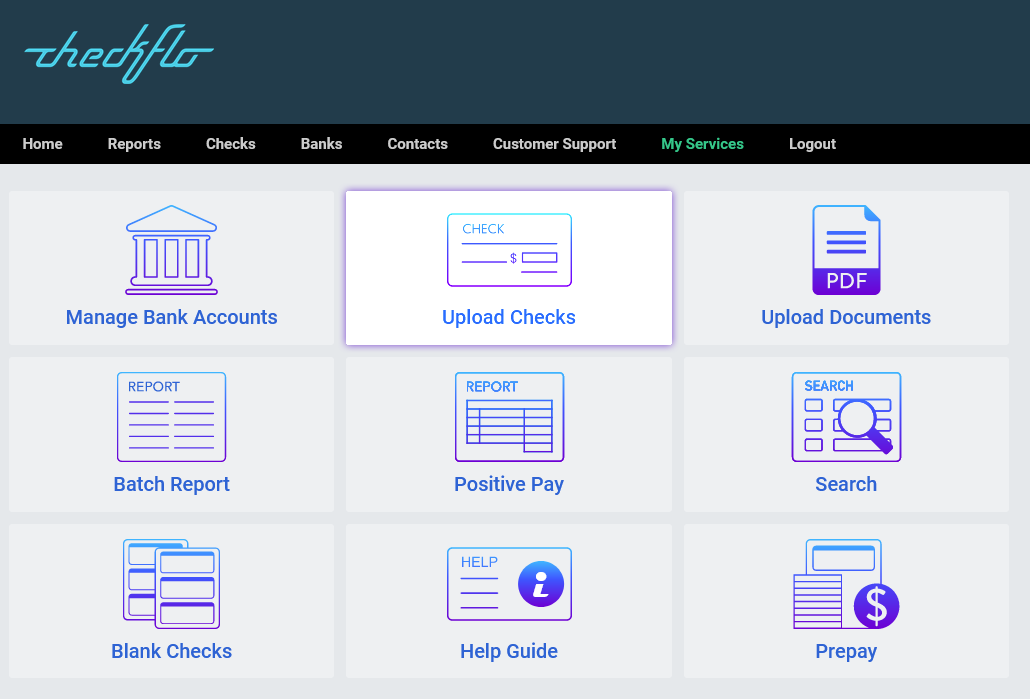This screenshot has height=699, width=1030.
Task: Open the Manage Bank Accounts link
Action: click(x=171, y=317)
